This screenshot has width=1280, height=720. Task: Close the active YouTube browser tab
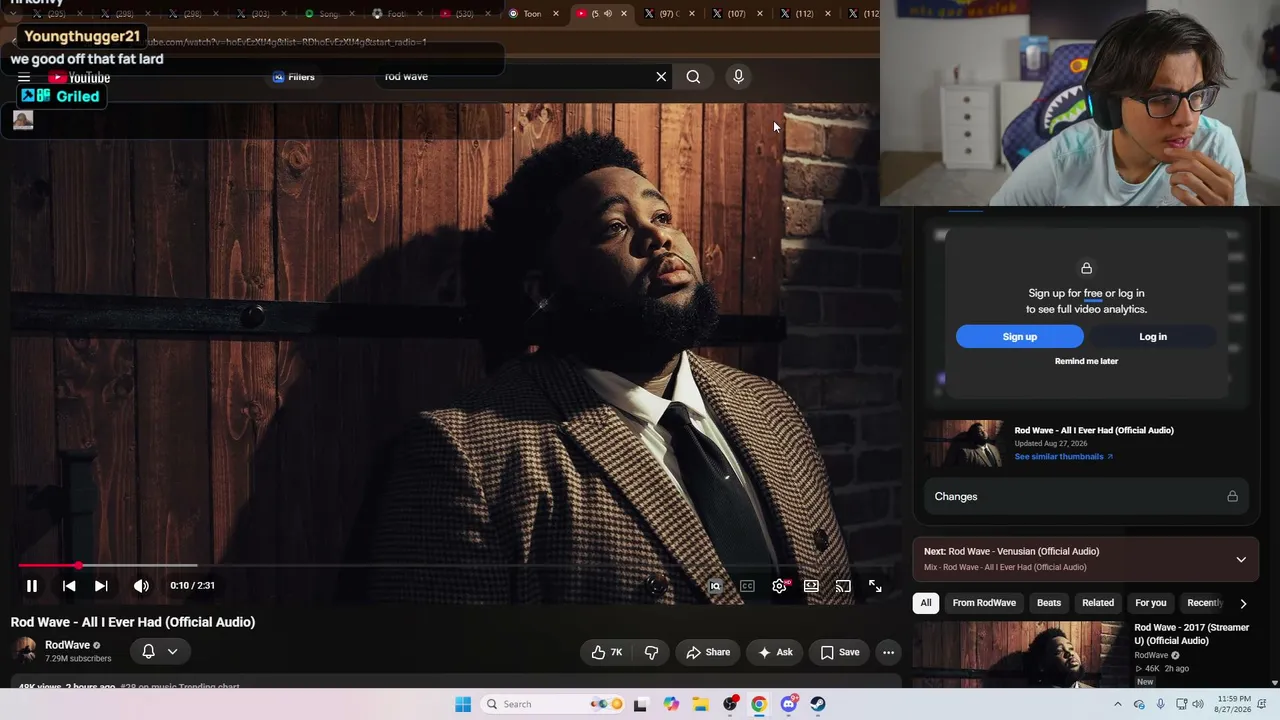tap(624, 14)
